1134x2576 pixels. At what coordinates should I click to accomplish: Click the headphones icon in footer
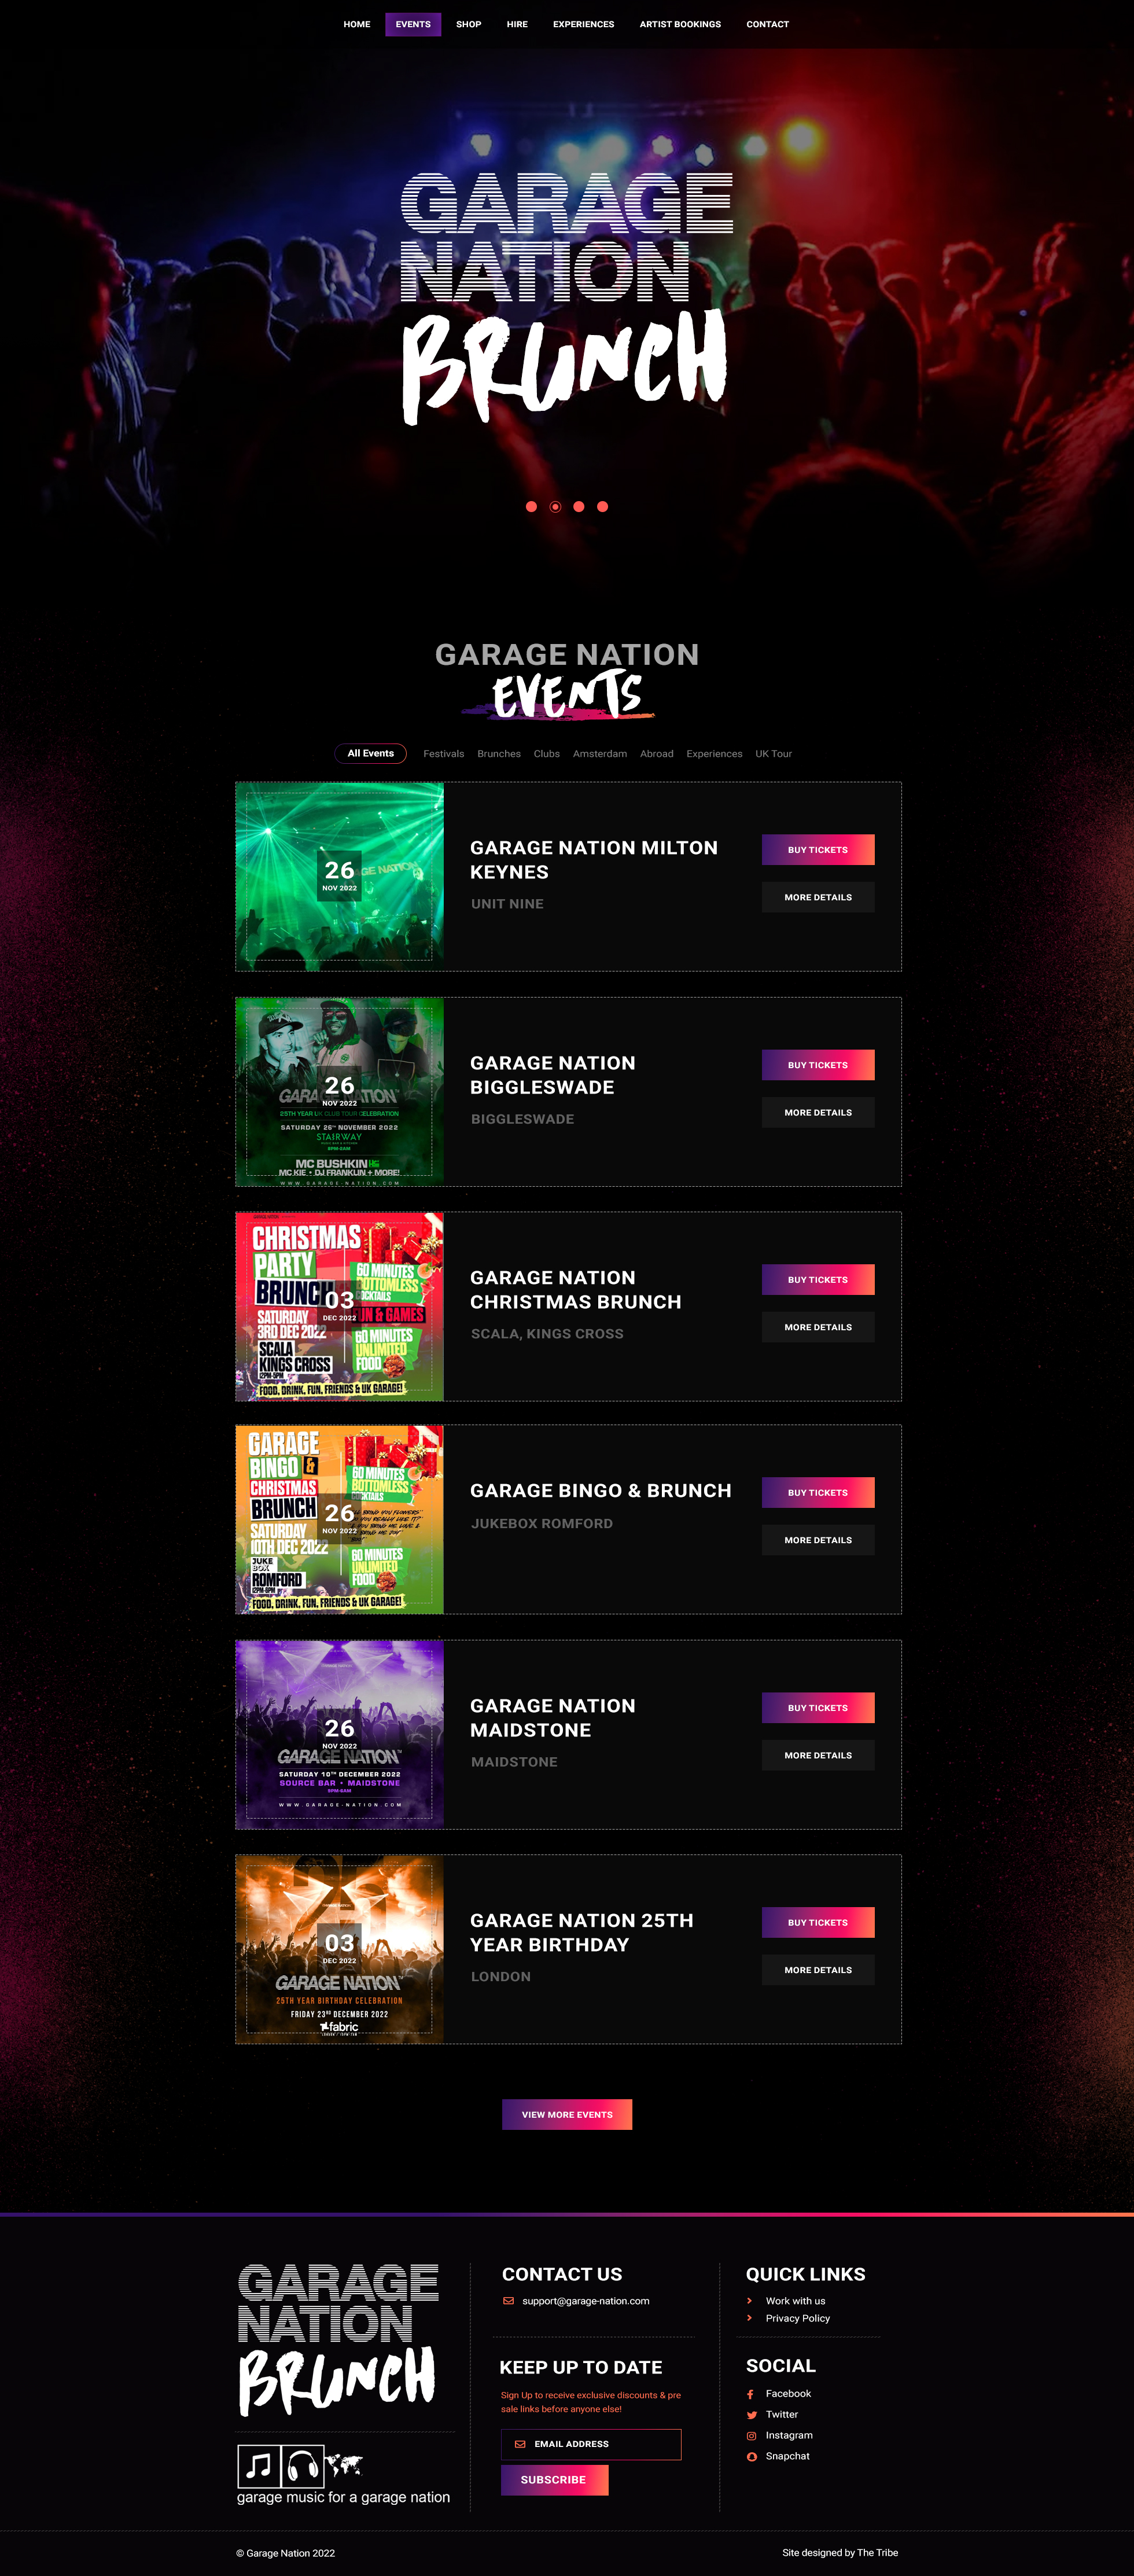click(302, 2465)
